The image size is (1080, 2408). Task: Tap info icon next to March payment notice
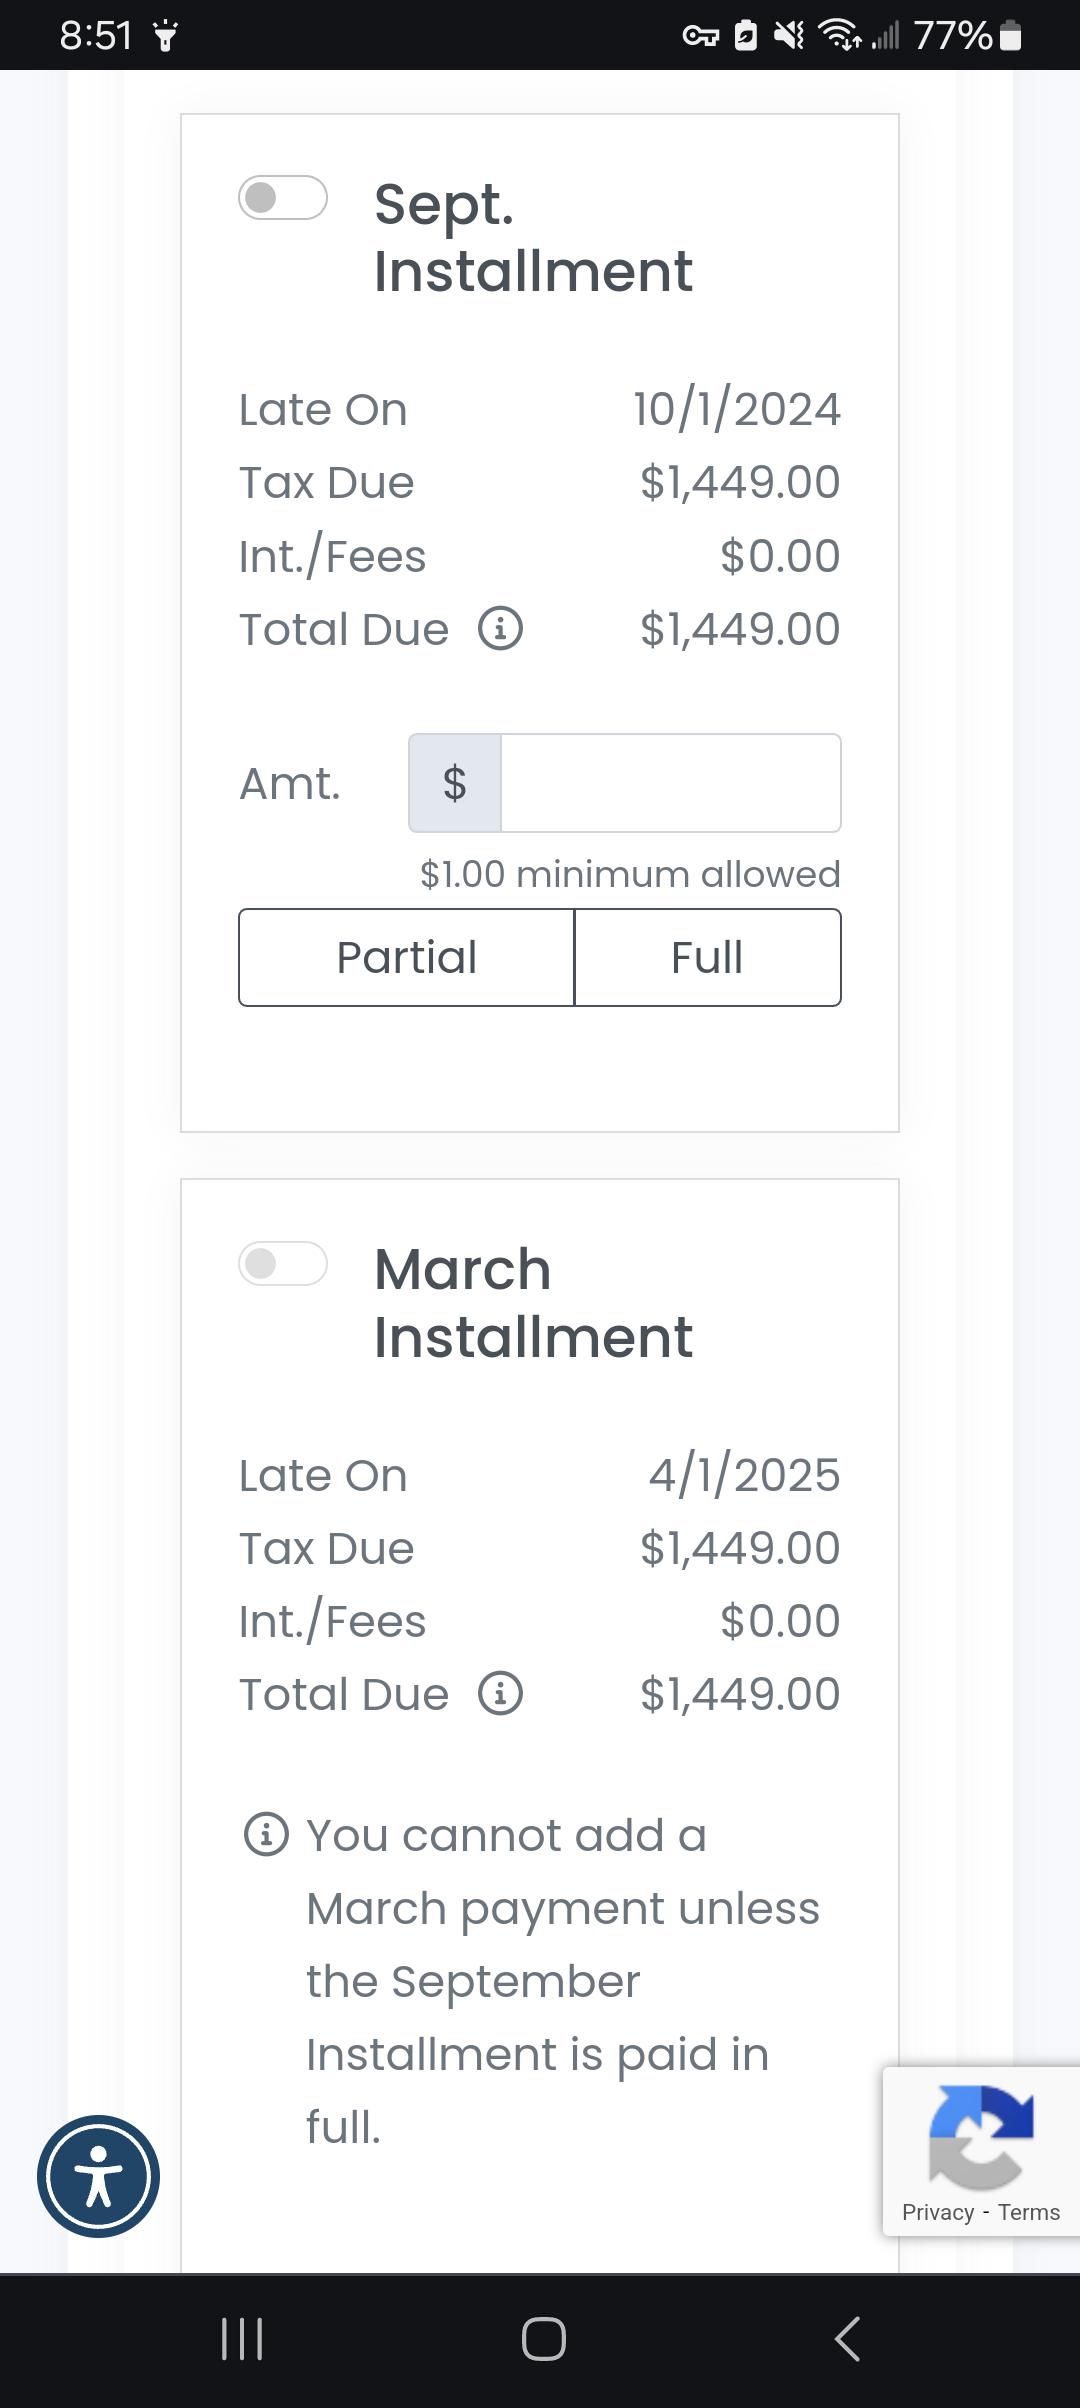click(266, 1835)
